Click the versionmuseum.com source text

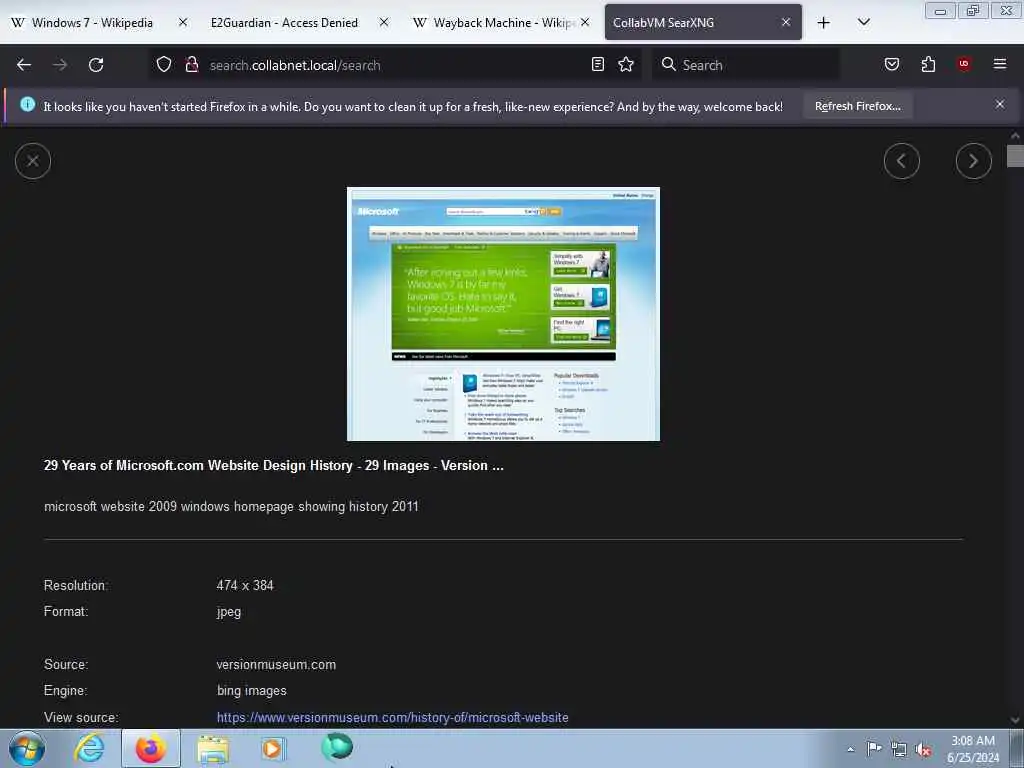[276, 665]
